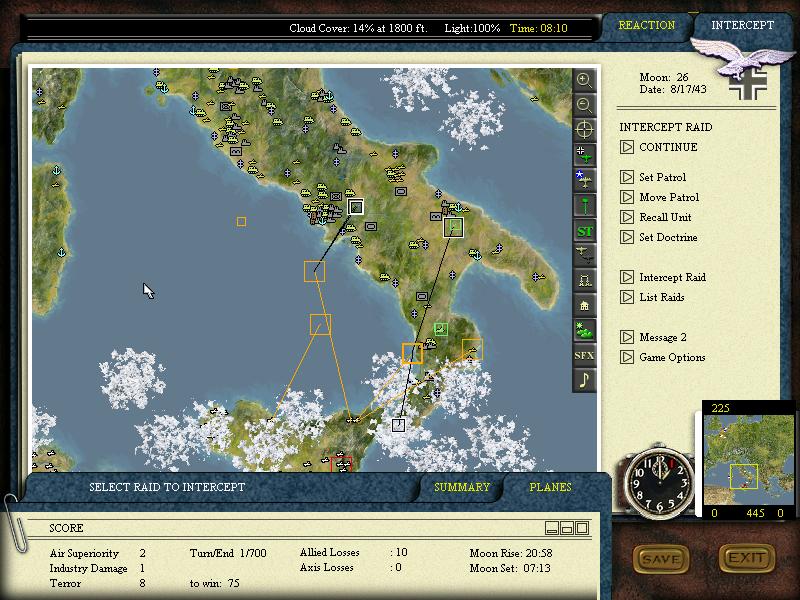This screenshot has height=600, width=800.
Task: Toggle the building targets icon
Action: click(584, 305)
